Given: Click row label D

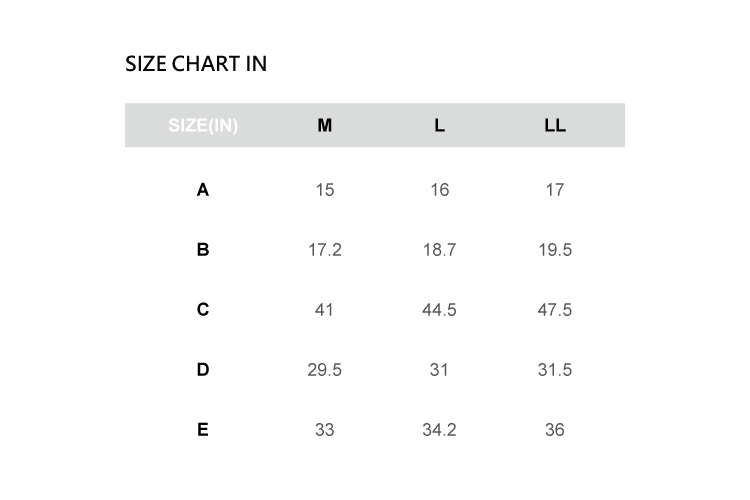Looking at the screenshot, I should coord(203,370).
